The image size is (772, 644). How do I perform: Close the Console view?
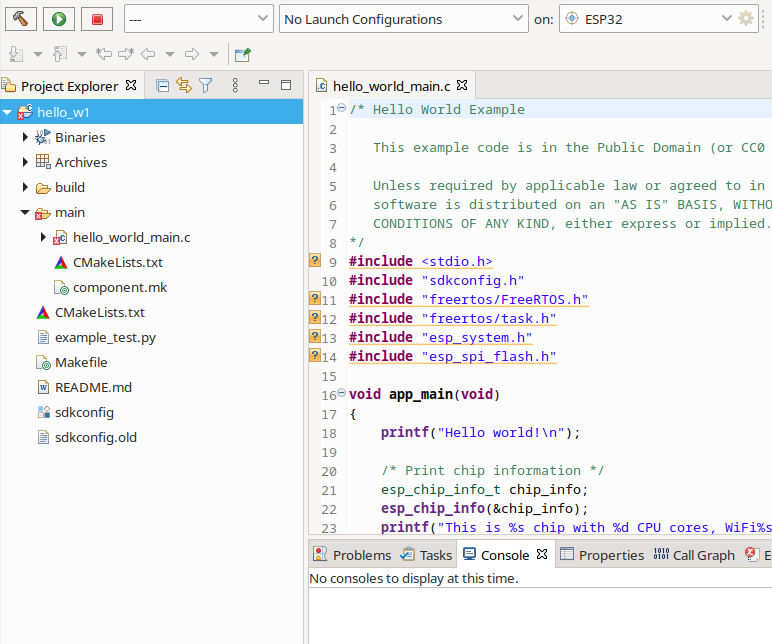[542, 554]
